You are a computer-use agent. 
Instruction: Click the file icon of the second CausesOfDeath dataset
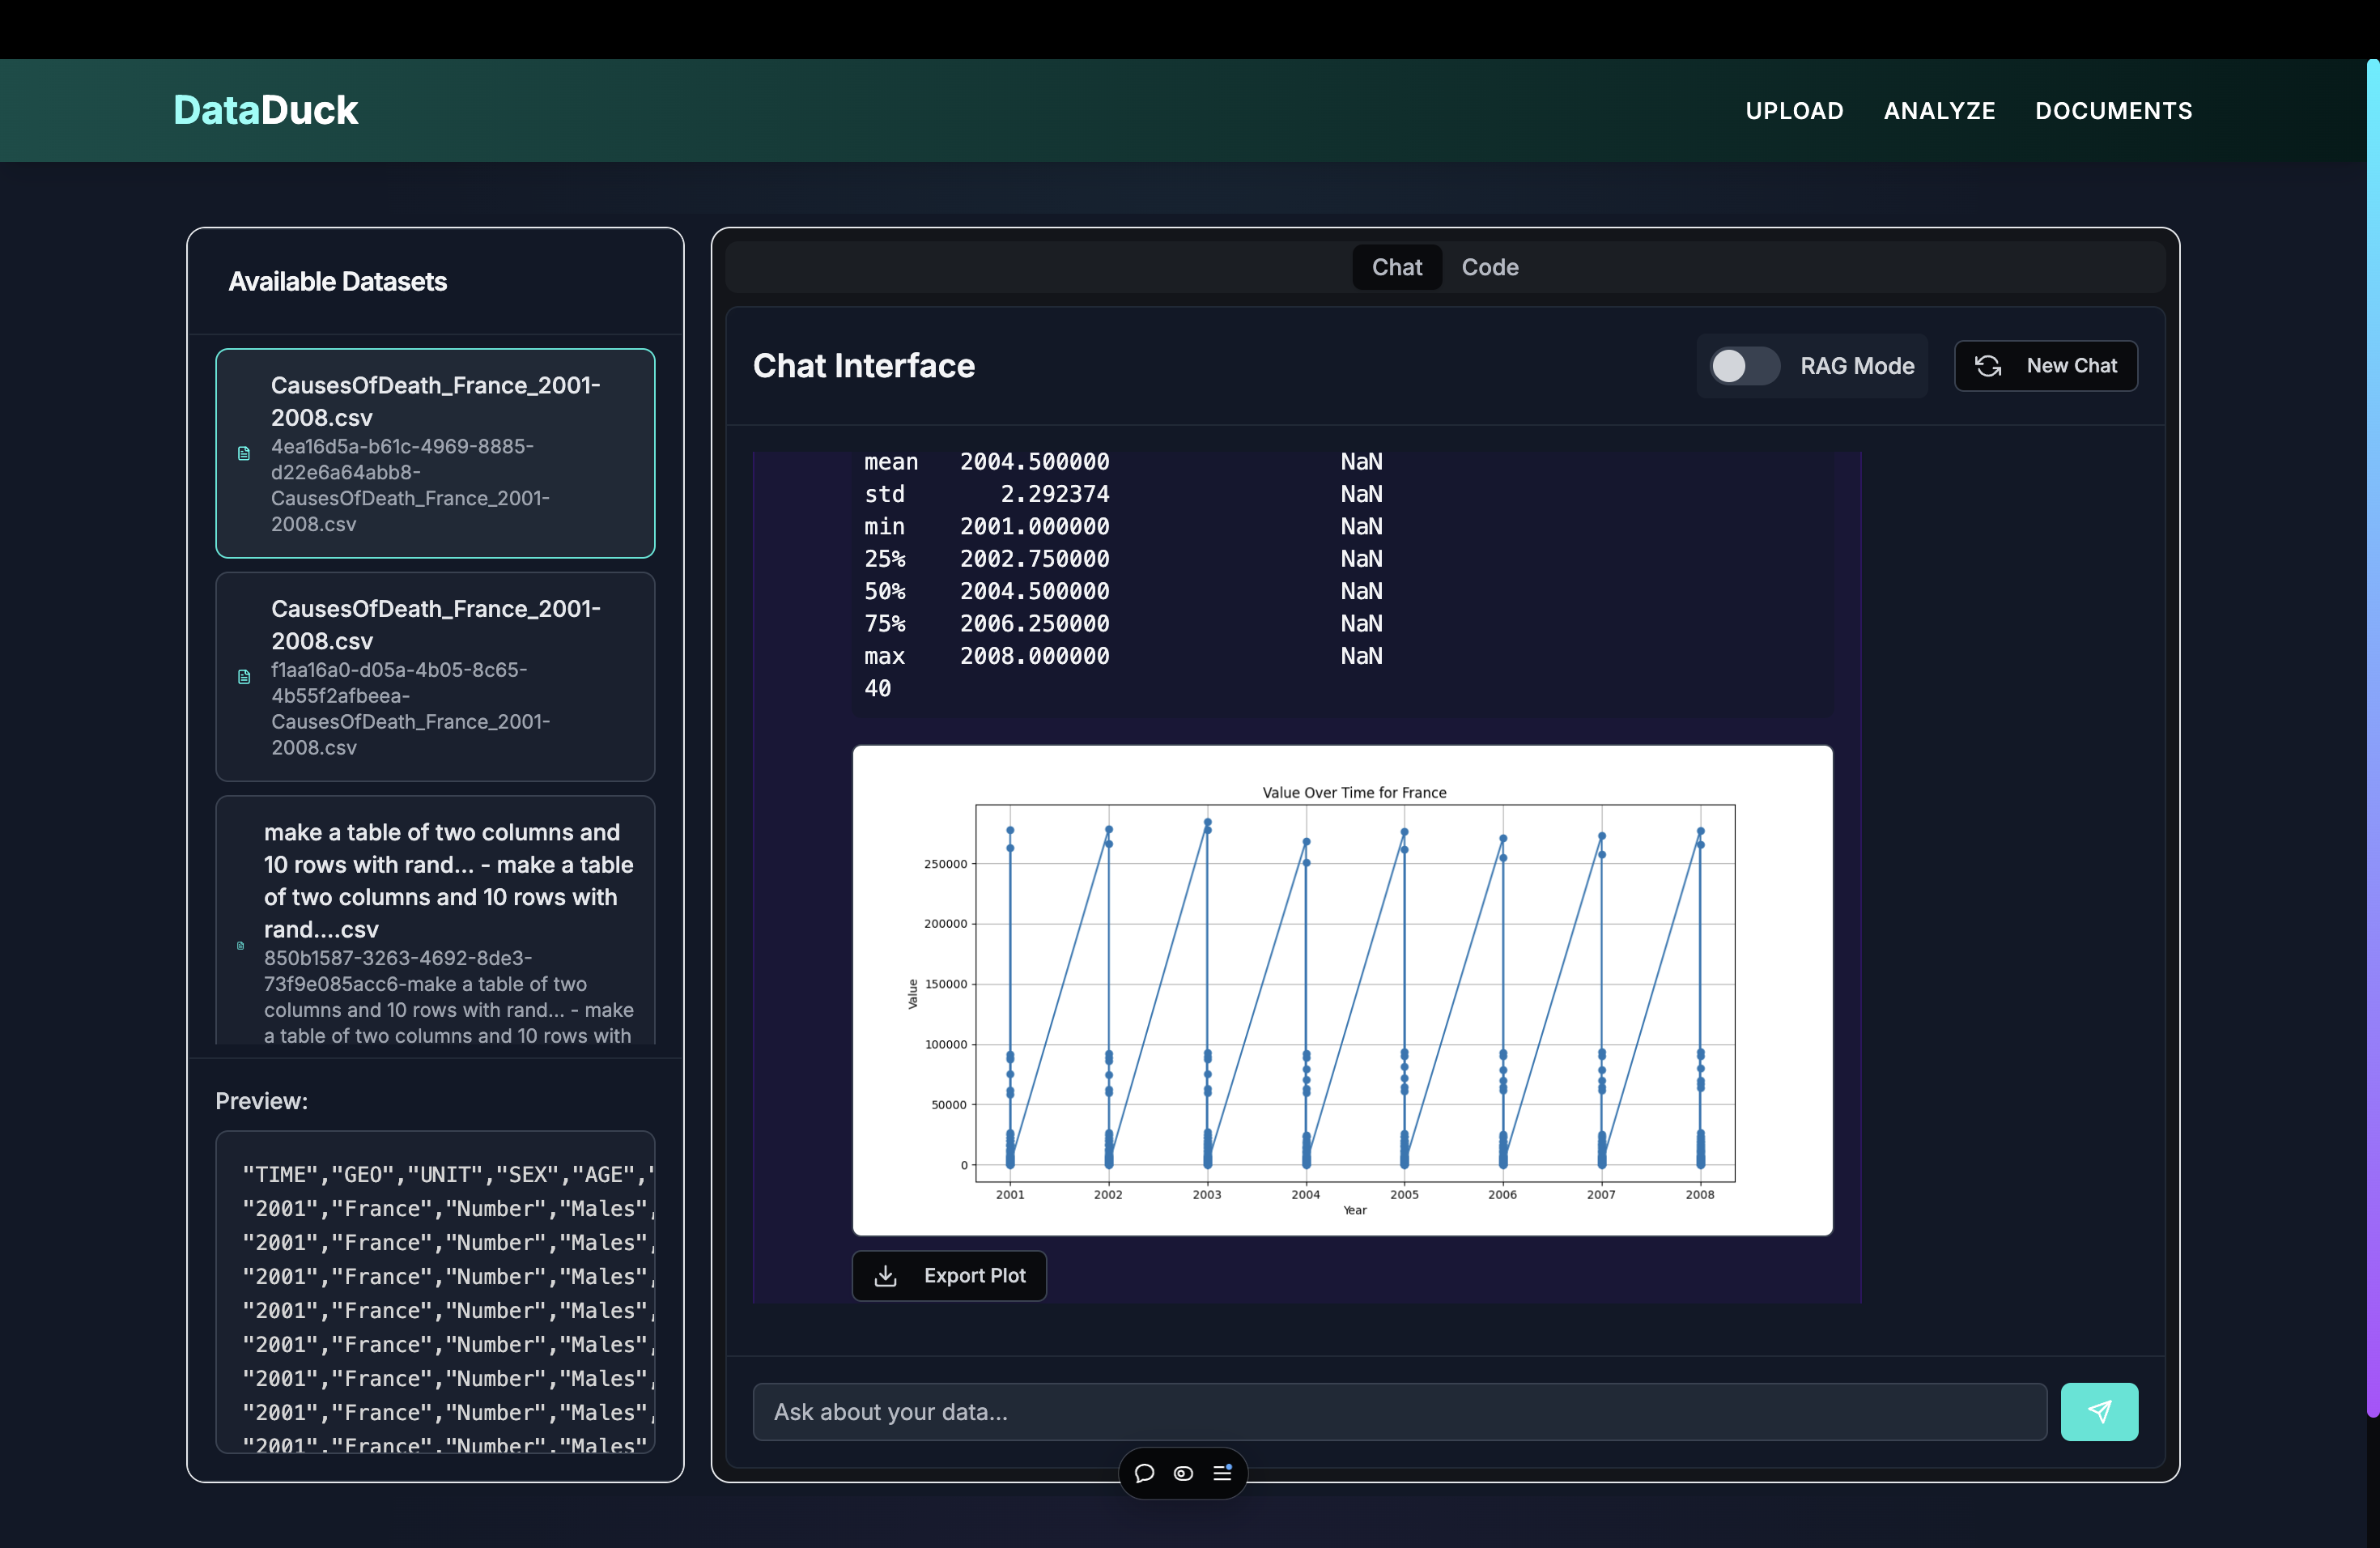point(244,677)
